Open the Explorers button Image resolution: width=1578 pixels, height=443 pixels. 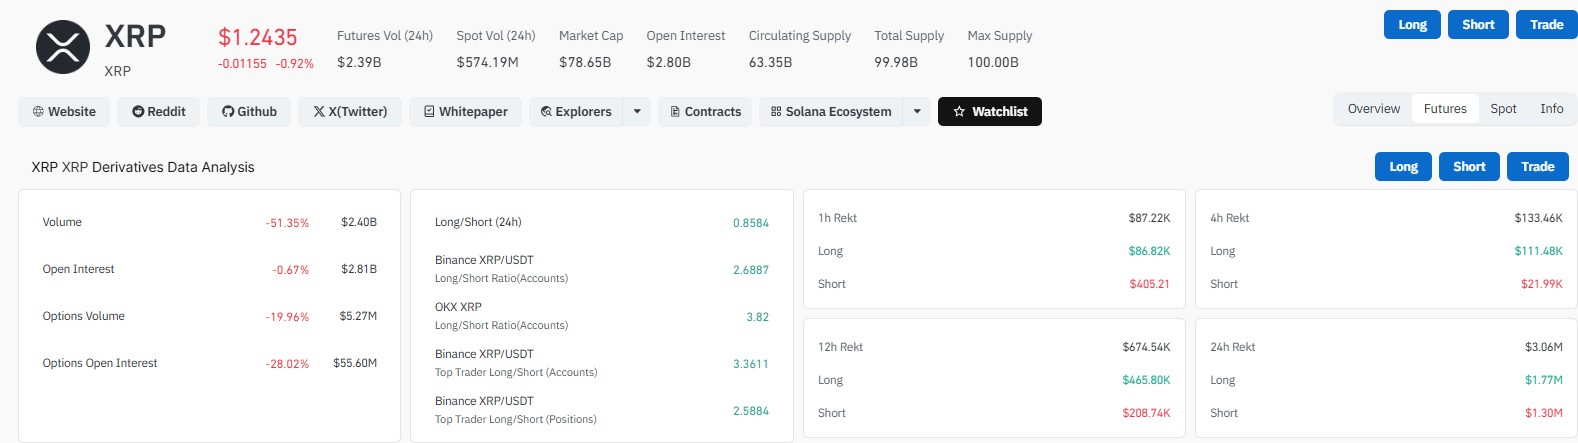pyautogui.click(x=576, y=112)
